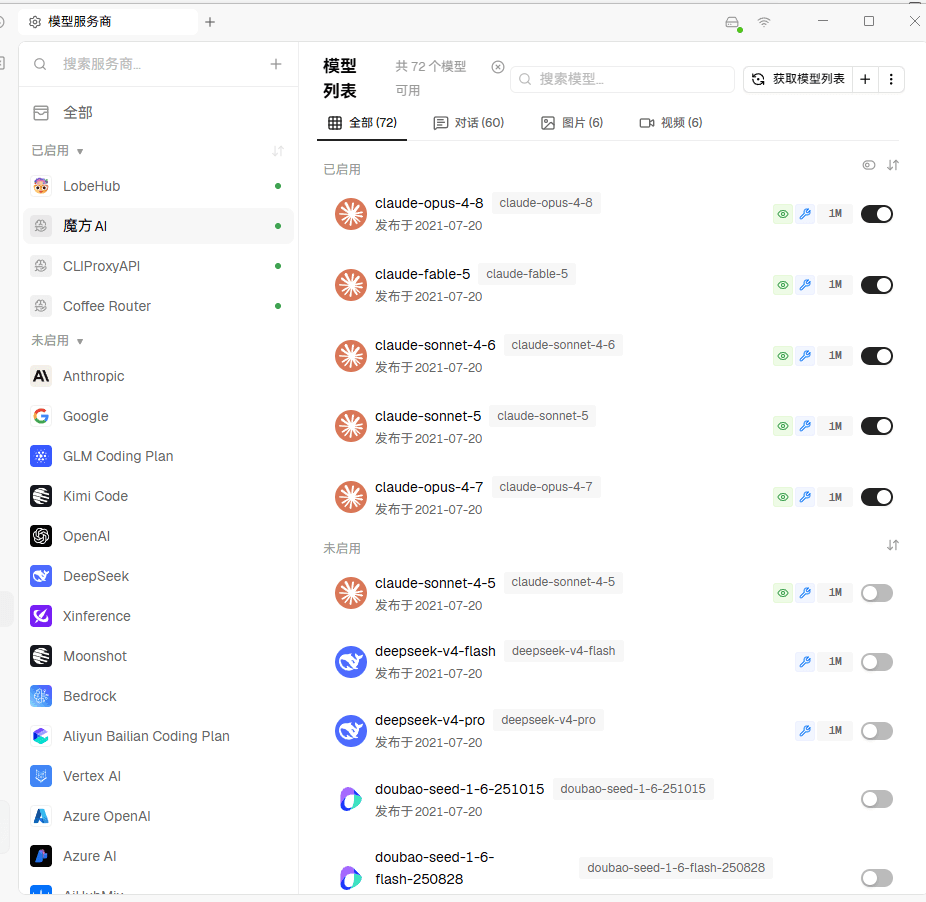Sort 未启用 models with arrows icon
The height and width of the screenshot is (902, 926).
[x=893, y=545]
